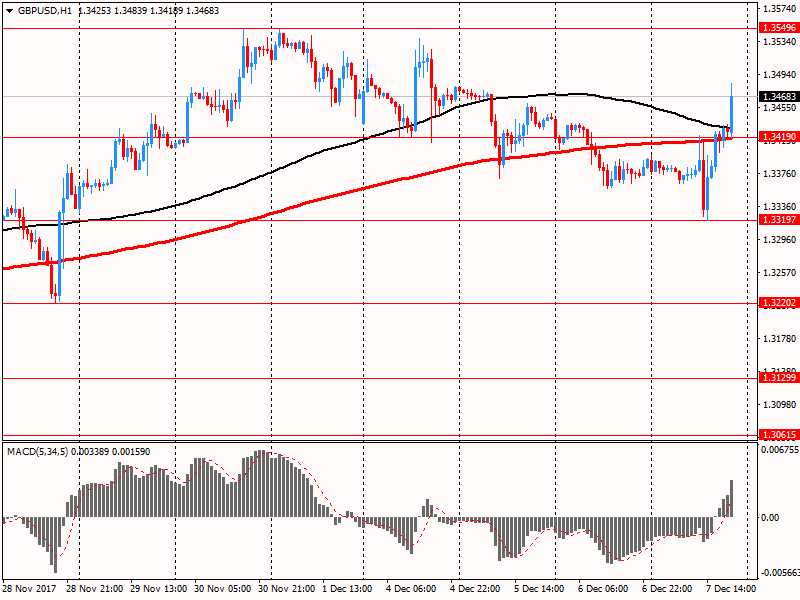Click the MACD scale value 0.006755
The width and height of the screenshot is (800, 600).
pyautogui.click(x=780, y=450)
